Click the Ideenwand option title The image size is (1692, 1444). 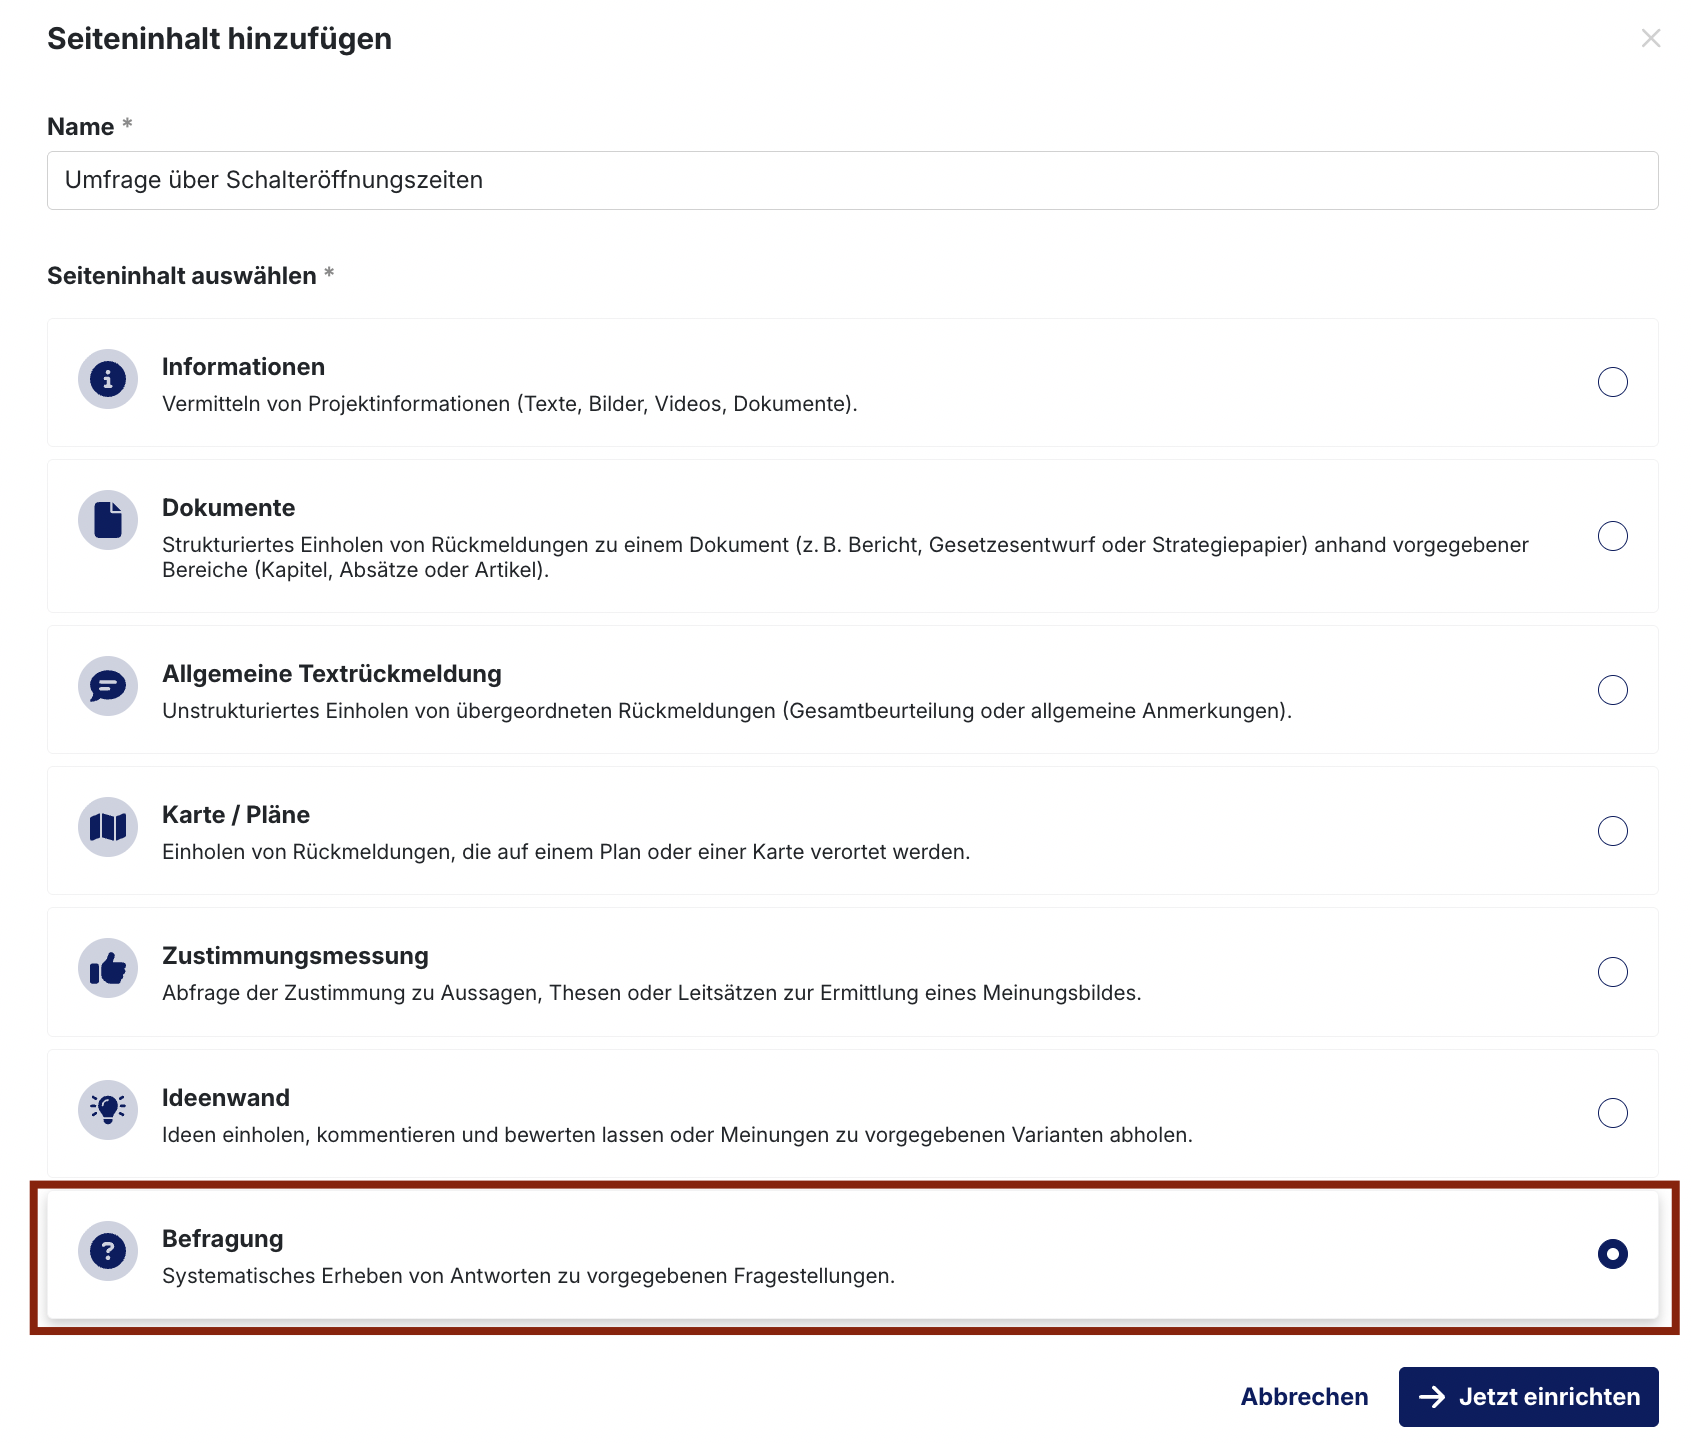click(x=226, y=1098)
